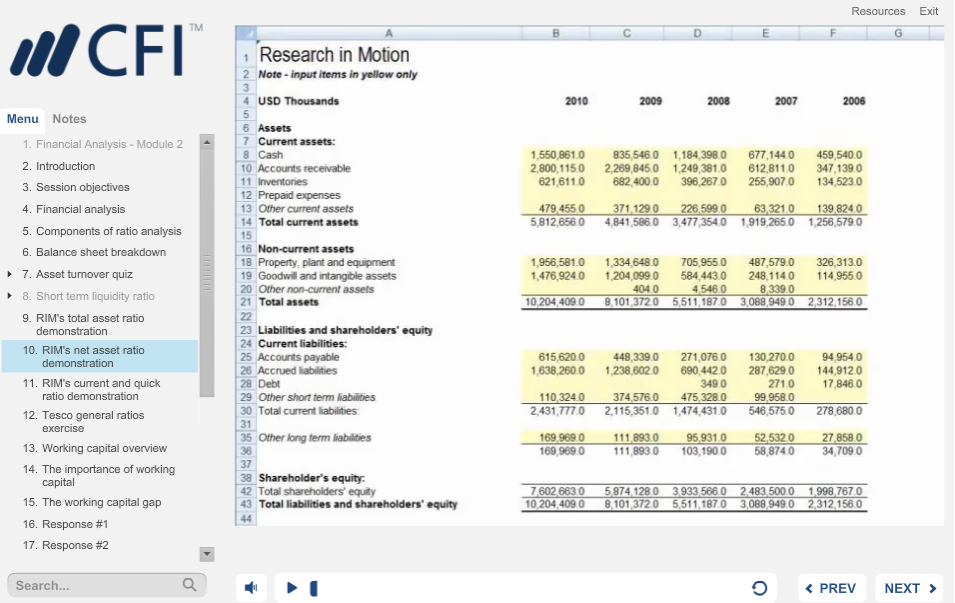Click column A header in spreadsheet
This screenshot has width=955, height=603.
coord(389,33)
